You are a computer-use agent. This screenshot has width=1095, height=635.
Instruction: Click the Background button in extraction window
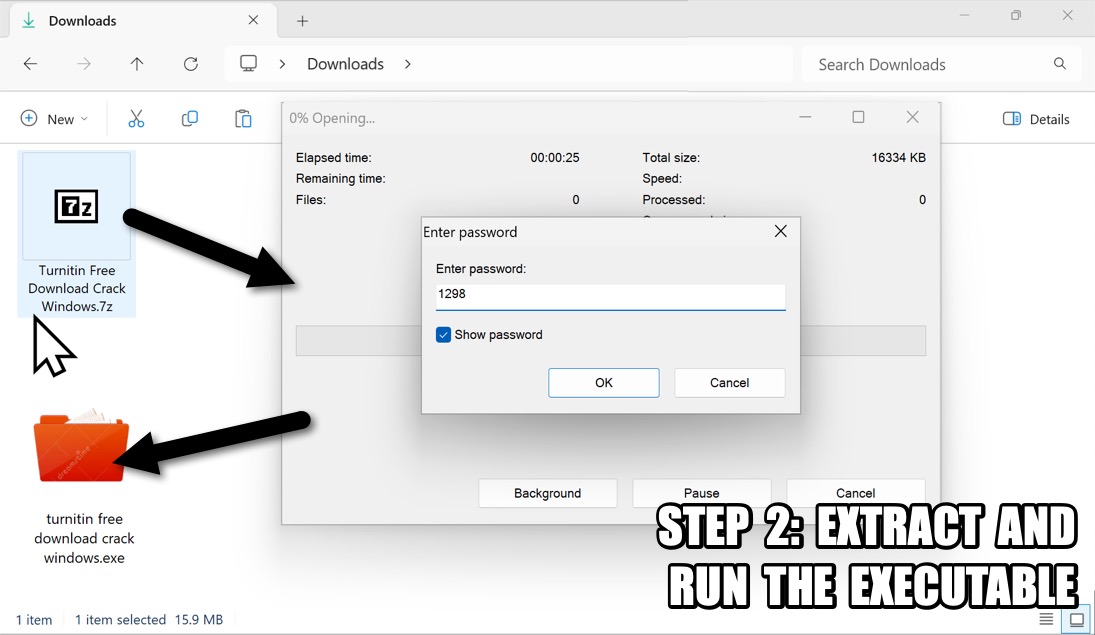(548, 493)
